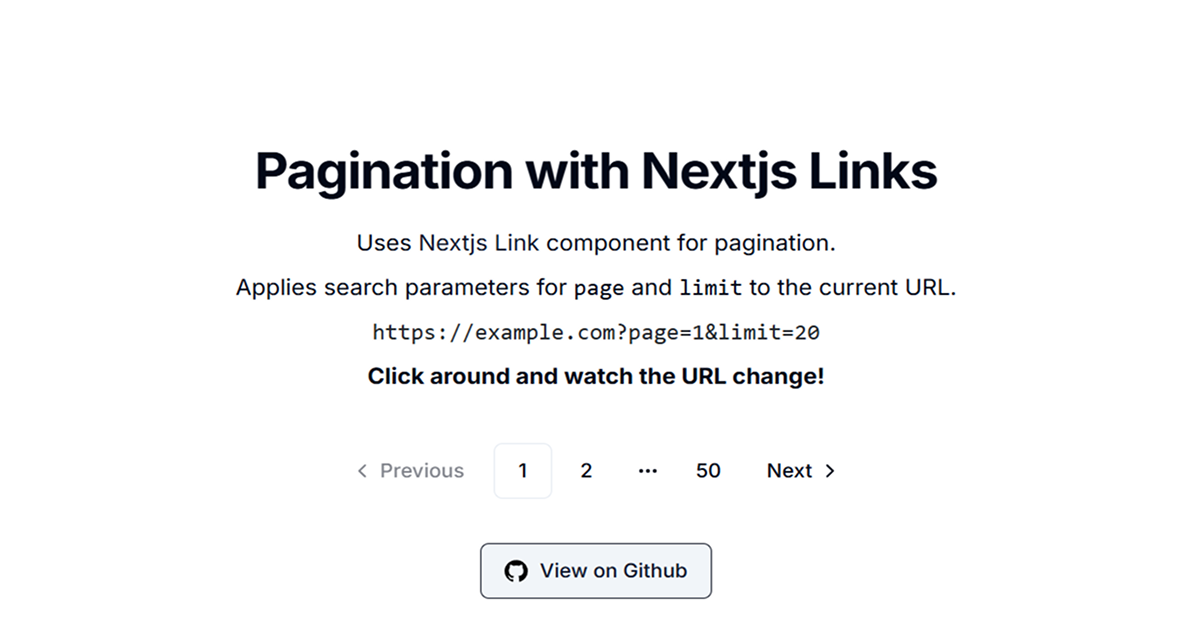Click the Previous label text

[421, 470]
